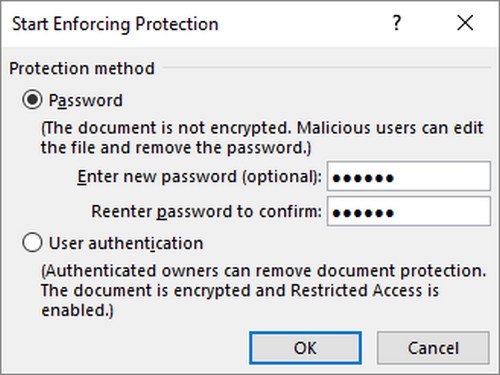Click the masked dots in the confirm password field
The width and height of the screenshot is (500, 375).
(x=363, y=213)
